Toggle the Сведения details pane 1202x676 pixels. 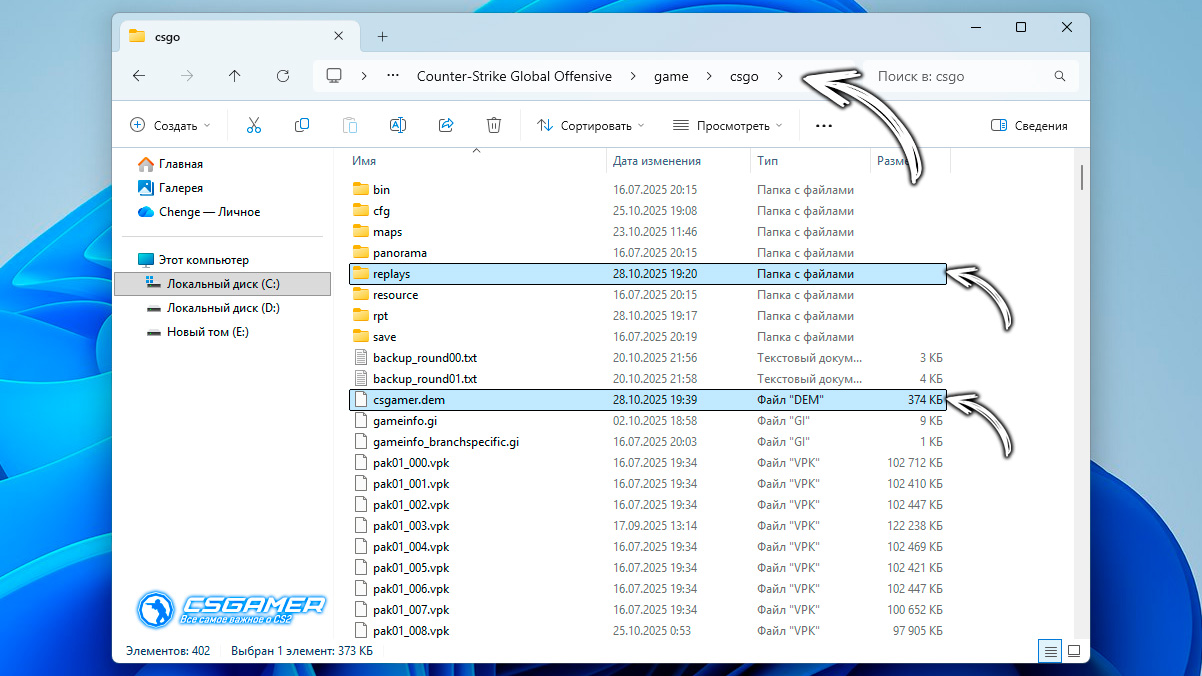click(x=1029, y=126)
